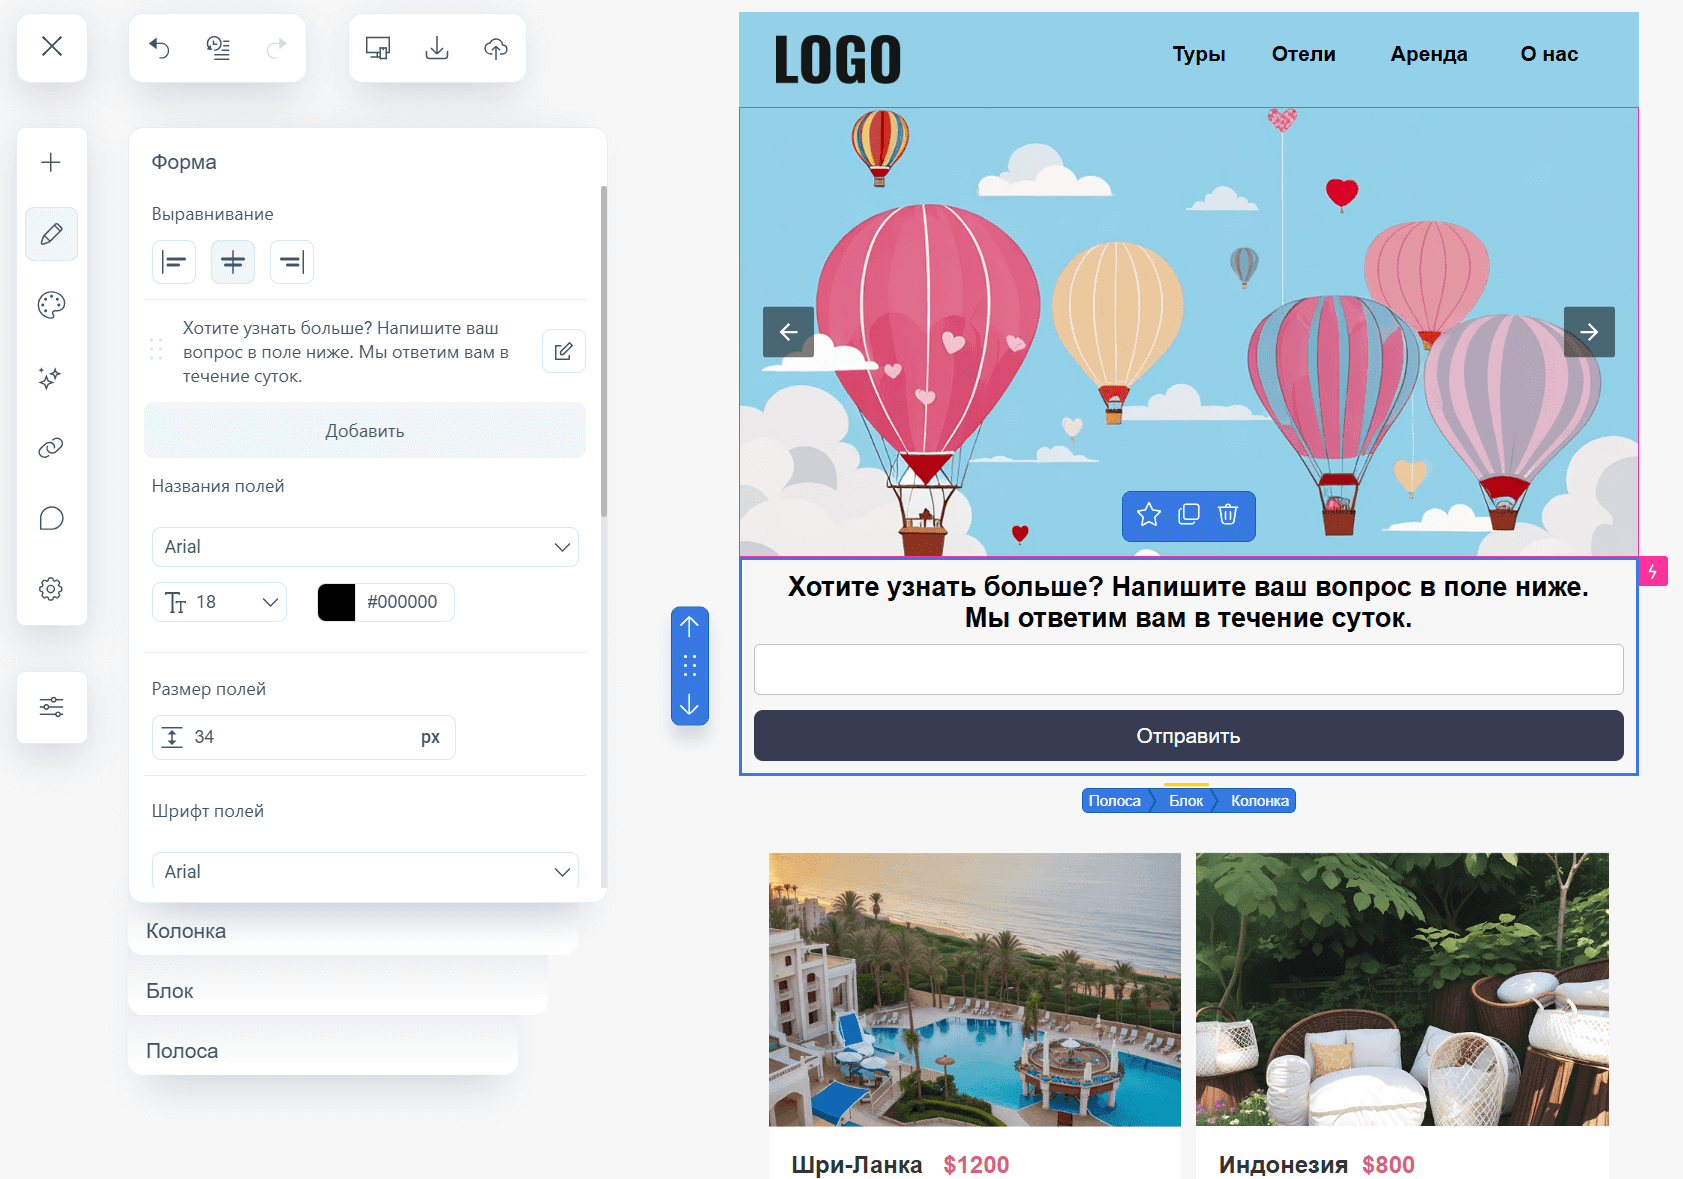
Task: Click the form's empty text input
Action: click(x=1188, y=670)
